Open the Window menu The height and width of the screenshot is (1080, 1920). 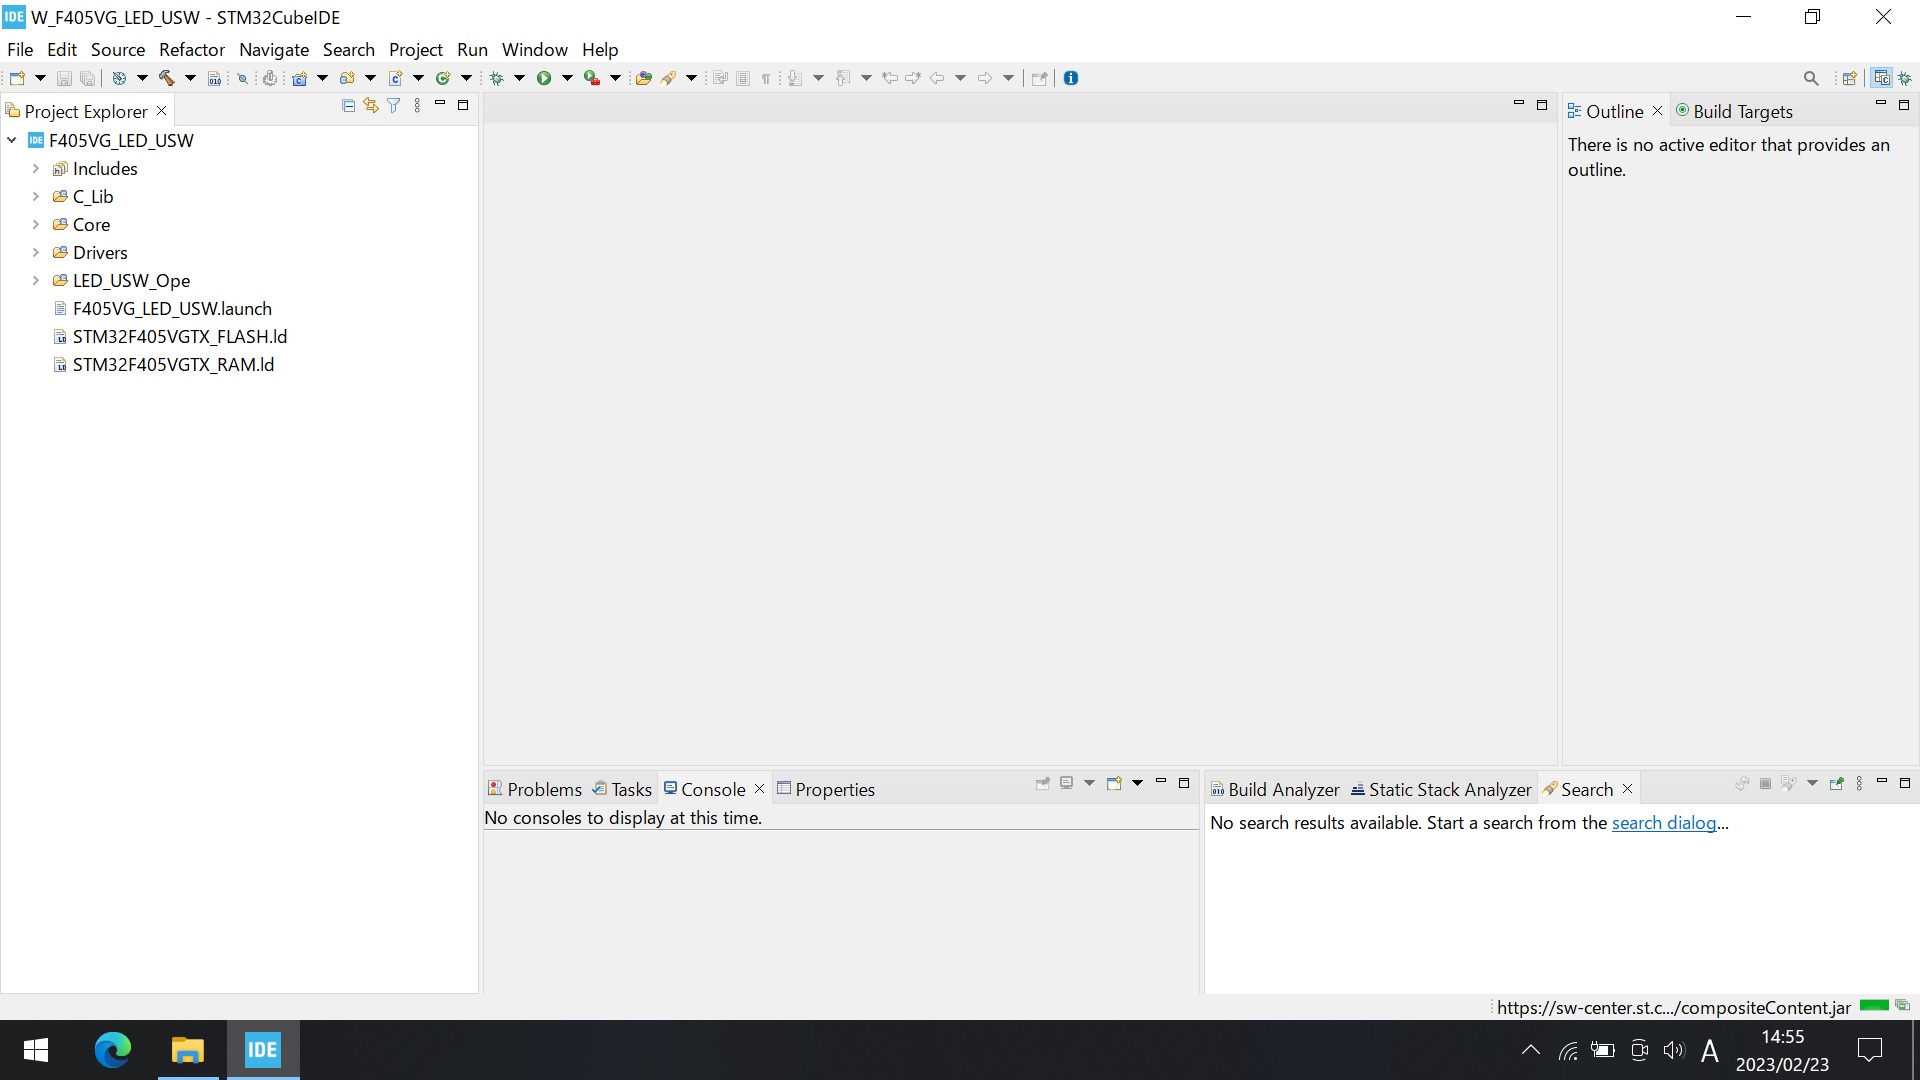[535, 49]
